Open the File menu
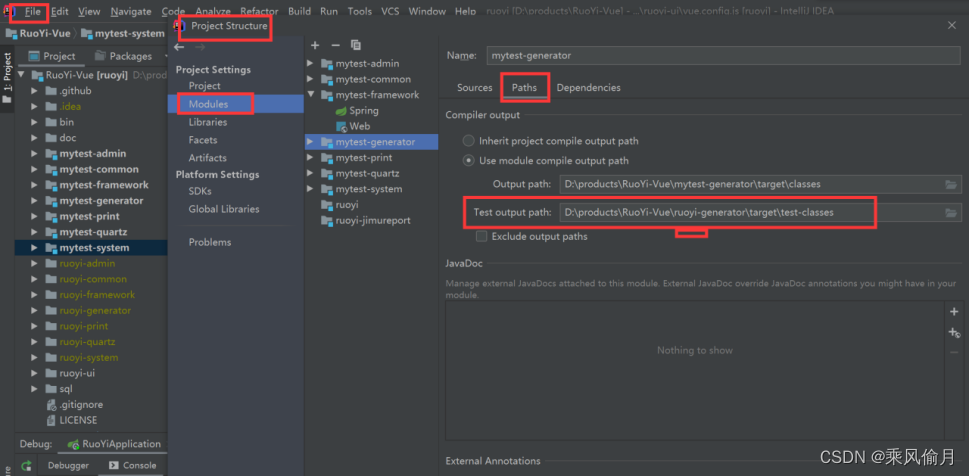The height and width of the screenshot is (476, 969). tap(33, 12)
